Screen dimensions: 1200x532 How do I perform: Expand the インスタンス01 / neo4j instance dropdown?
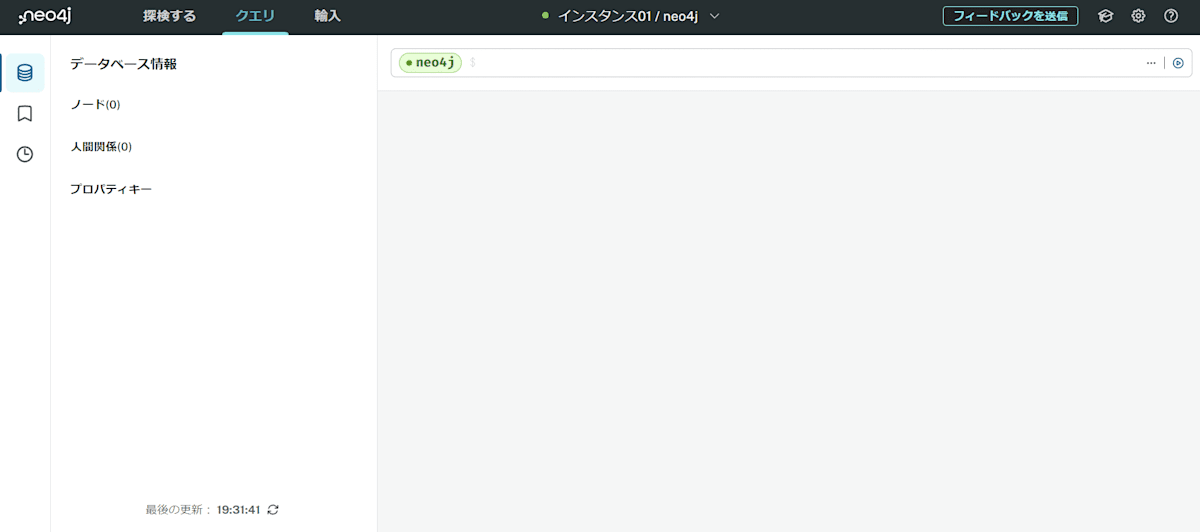(630, 16)
